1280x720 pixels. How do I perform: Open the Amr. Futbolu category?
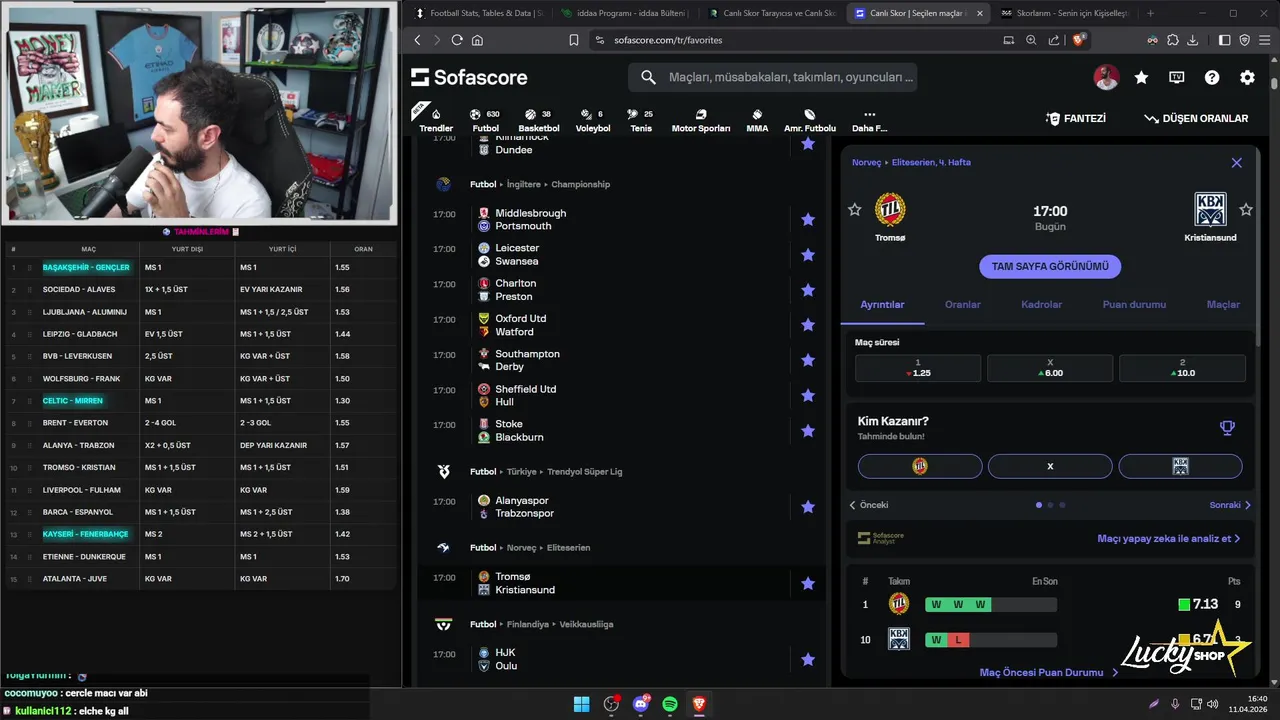[809, 119]
